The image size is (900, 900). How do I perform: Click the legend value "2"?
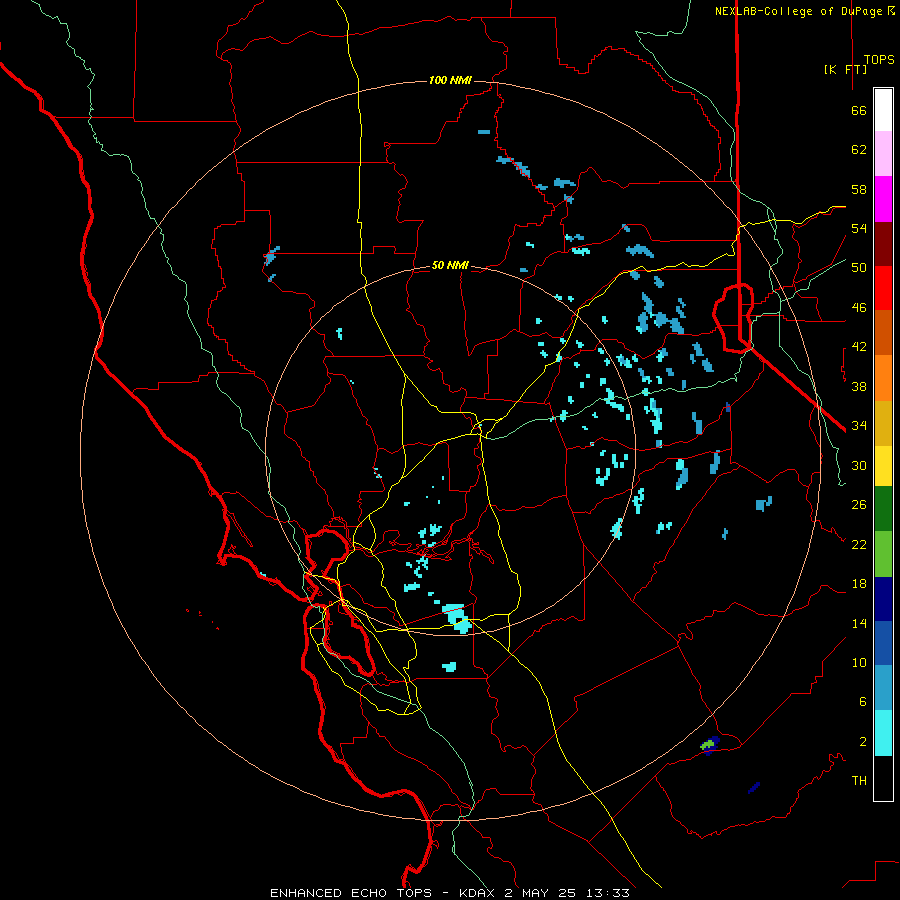coord(863,742)
